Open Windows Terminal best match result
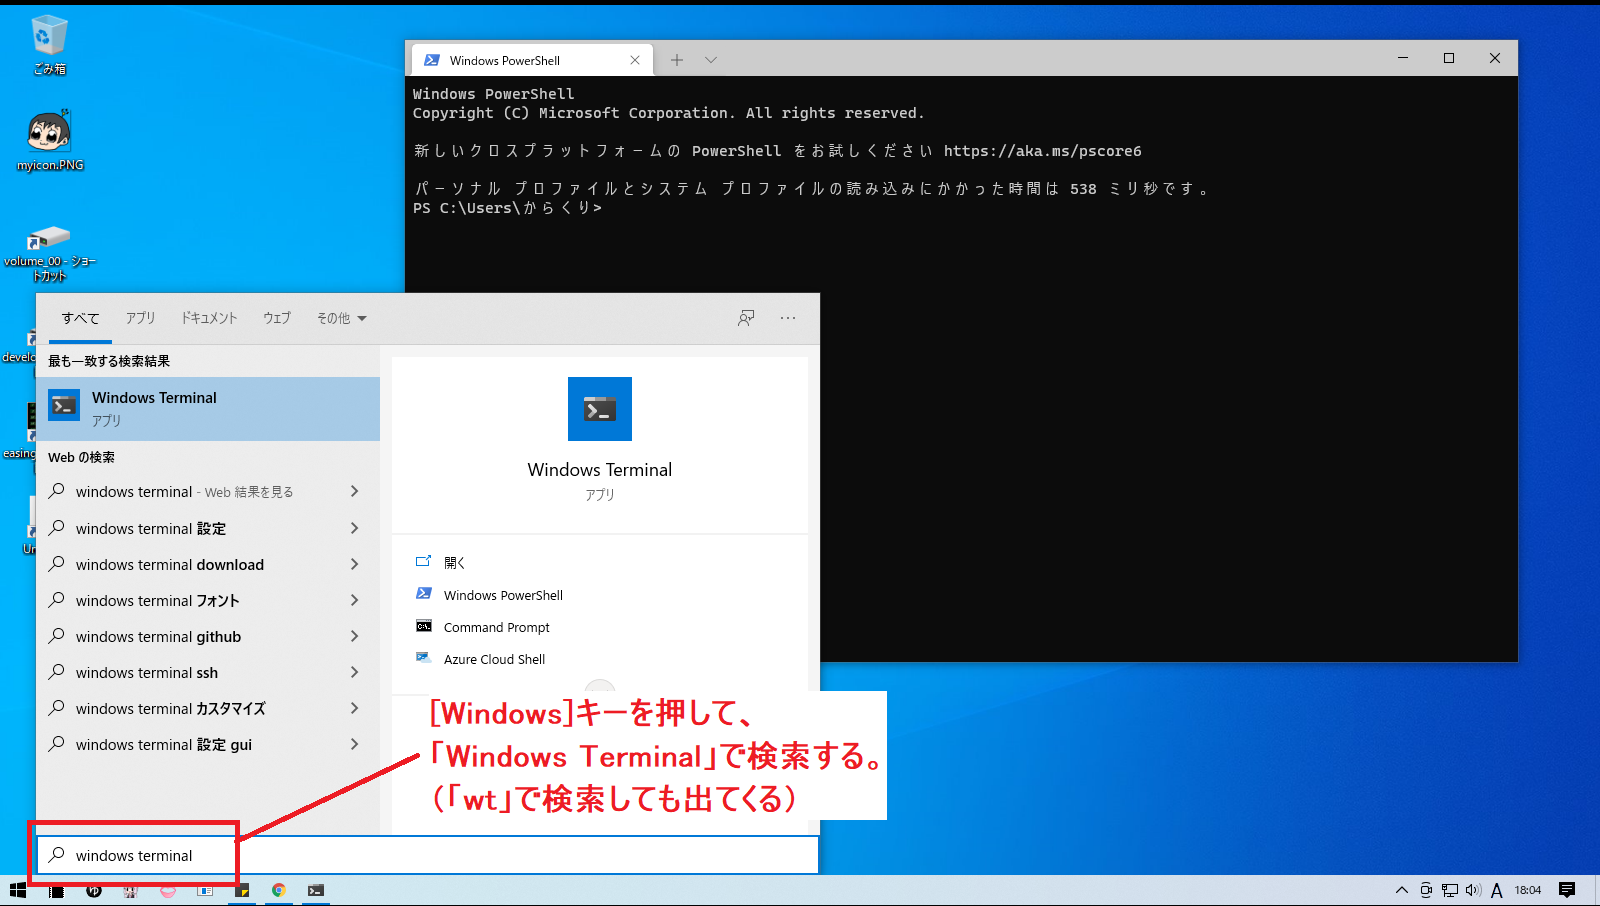 (208, 408)
